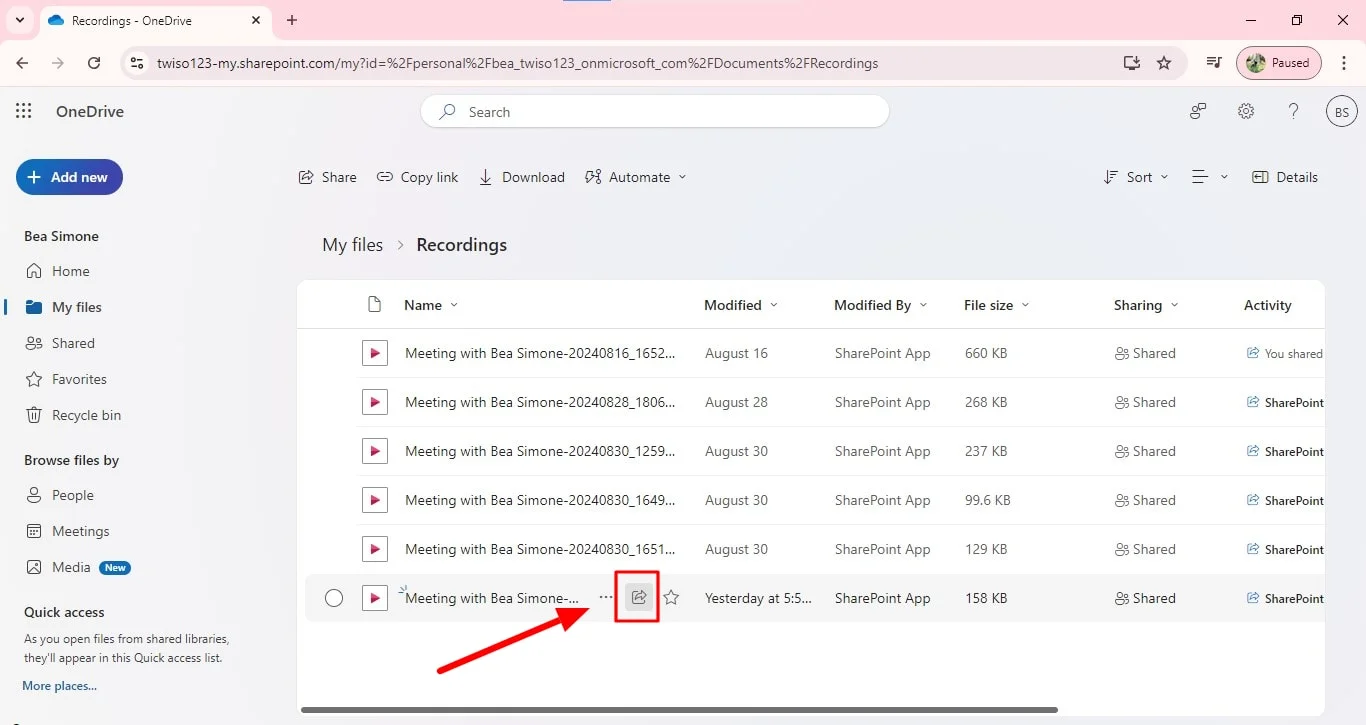Click the horizontal scrollbar of the file list
This screenshot has width=1366, height=725.
679,710
